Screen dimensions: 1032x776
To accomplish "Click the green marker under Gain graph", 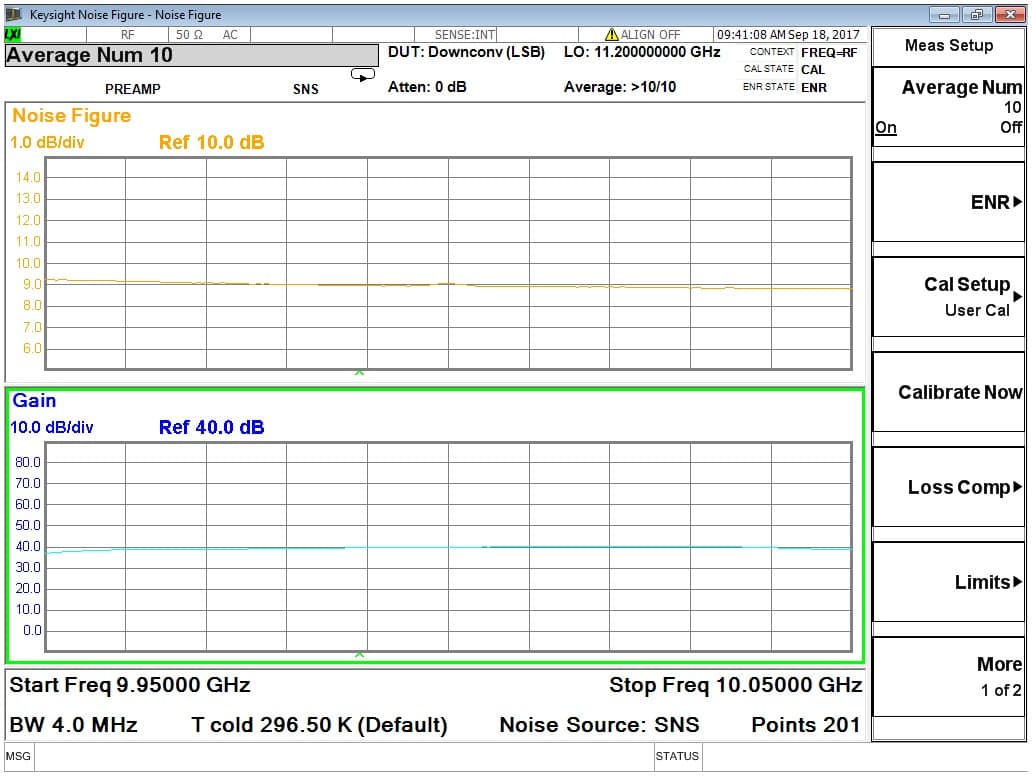I will click(x=359, y=654).
